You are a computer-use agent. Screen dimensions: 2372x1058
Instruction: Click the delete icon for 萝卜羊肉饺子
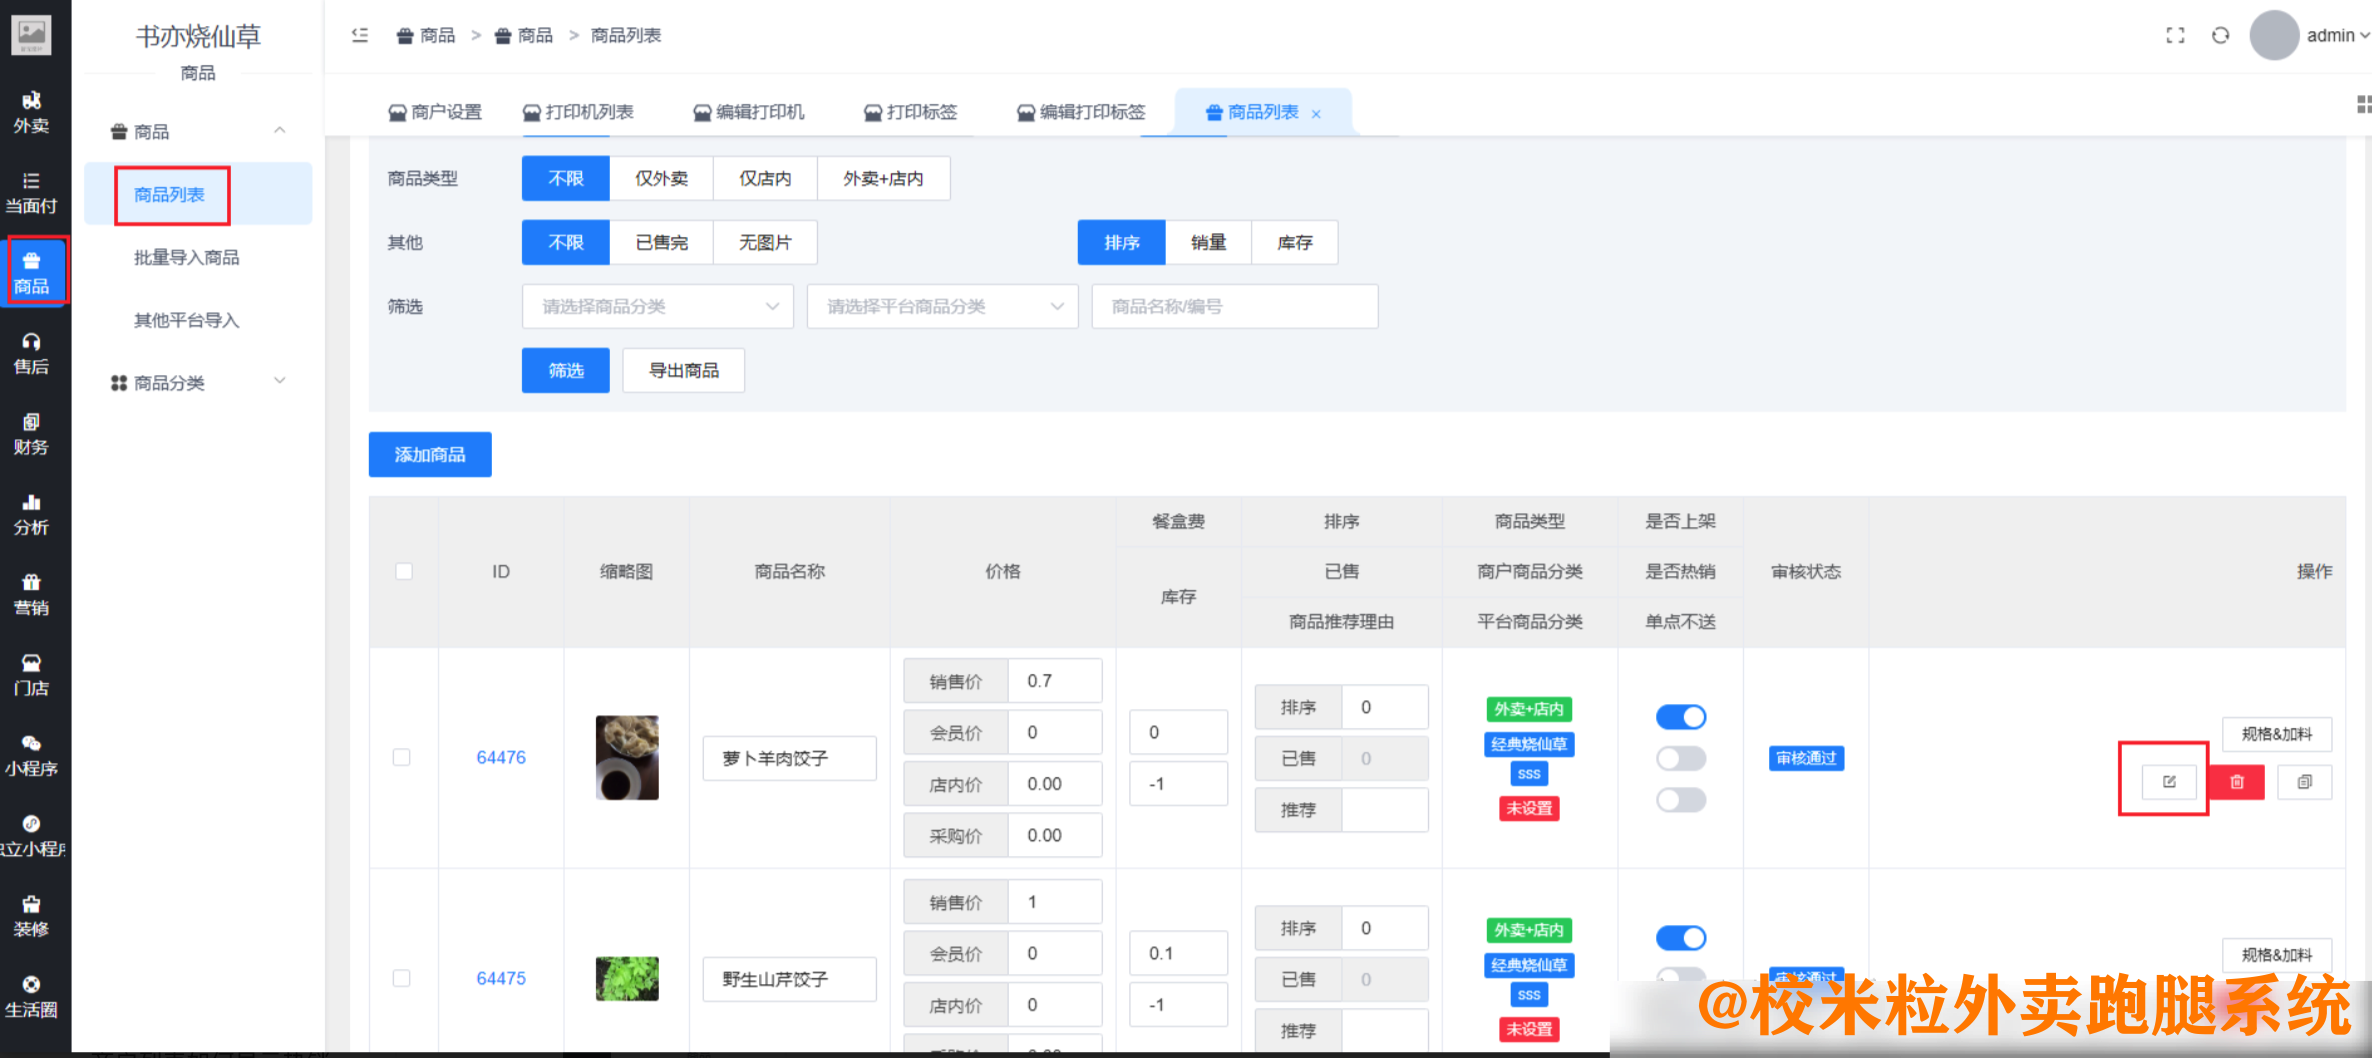pos(2237,782)
